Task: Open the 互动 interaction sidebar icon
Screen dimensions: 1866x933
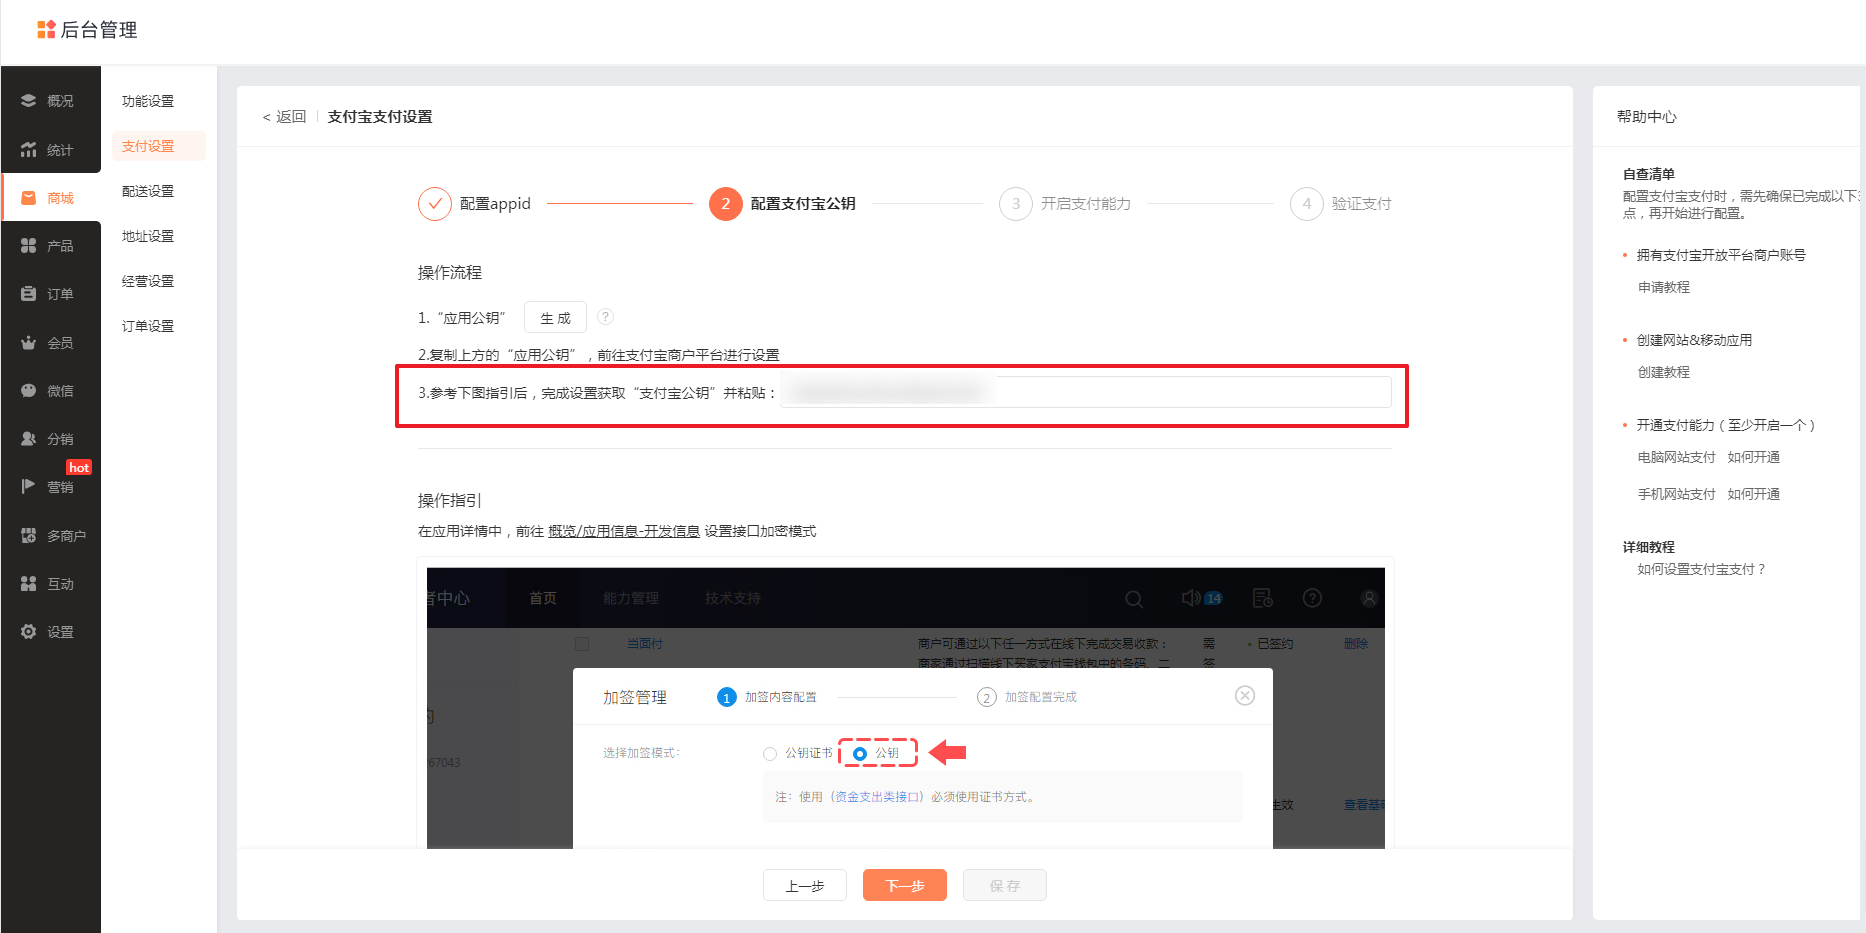Action: pyautogui.click(x=28, y=584)
